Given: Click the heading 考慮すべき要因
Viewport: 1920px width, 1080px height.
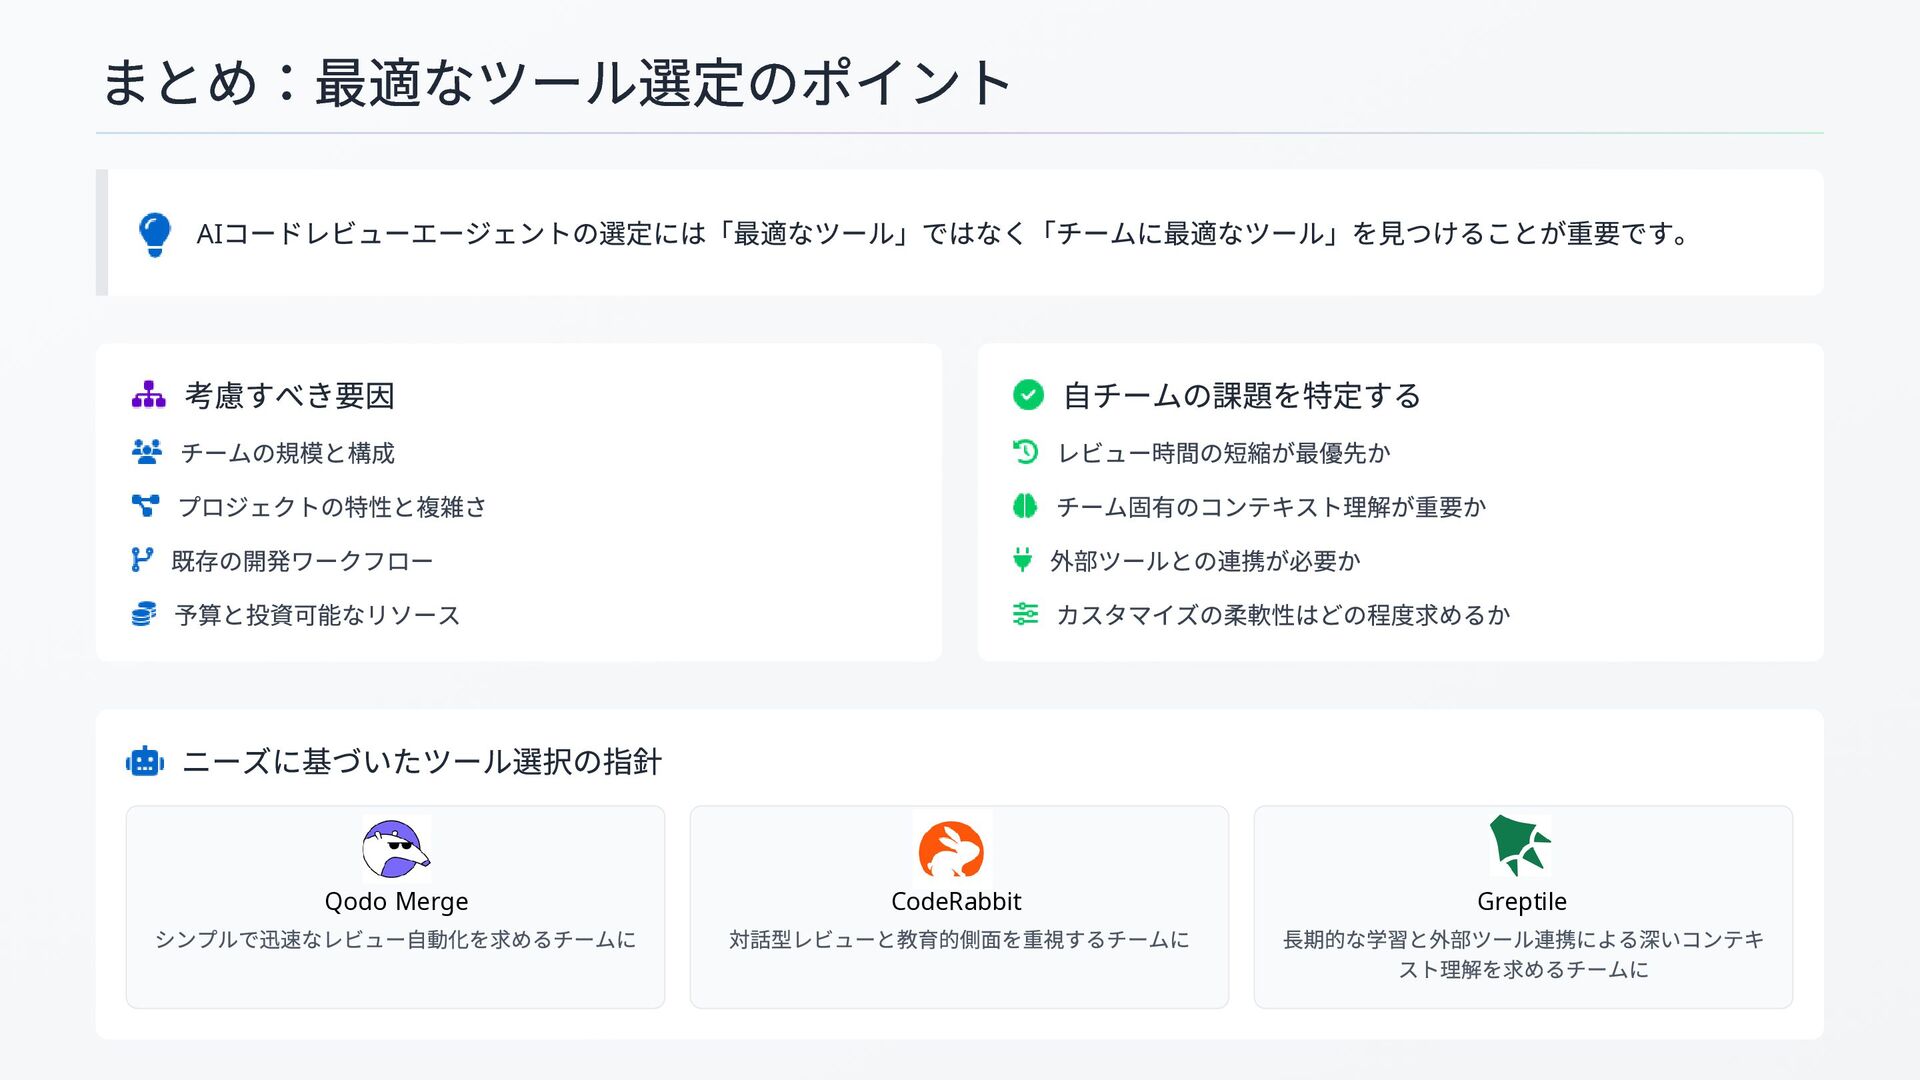Looking at the screenshot, I should coord(290,396).
